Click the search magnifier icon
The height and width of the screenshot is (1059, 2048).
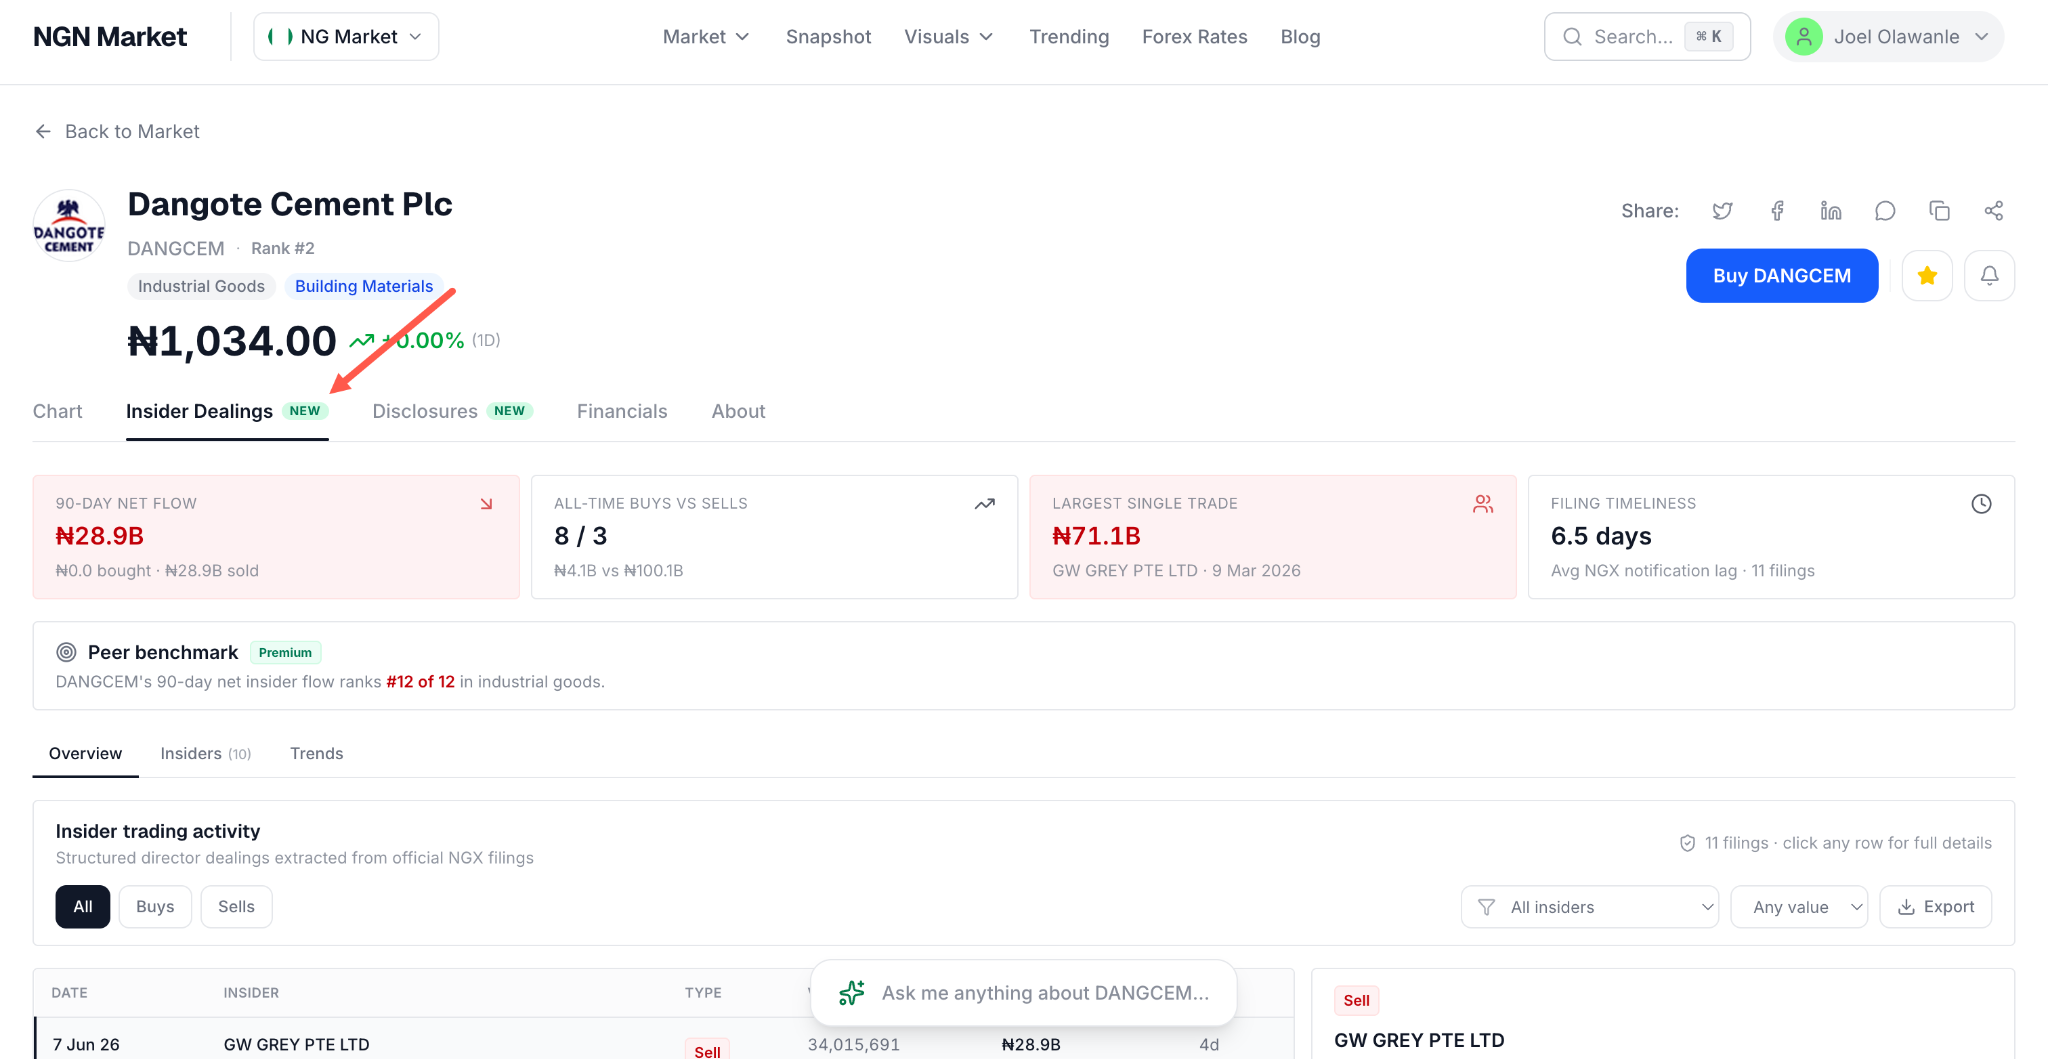tap(1573, 37)
